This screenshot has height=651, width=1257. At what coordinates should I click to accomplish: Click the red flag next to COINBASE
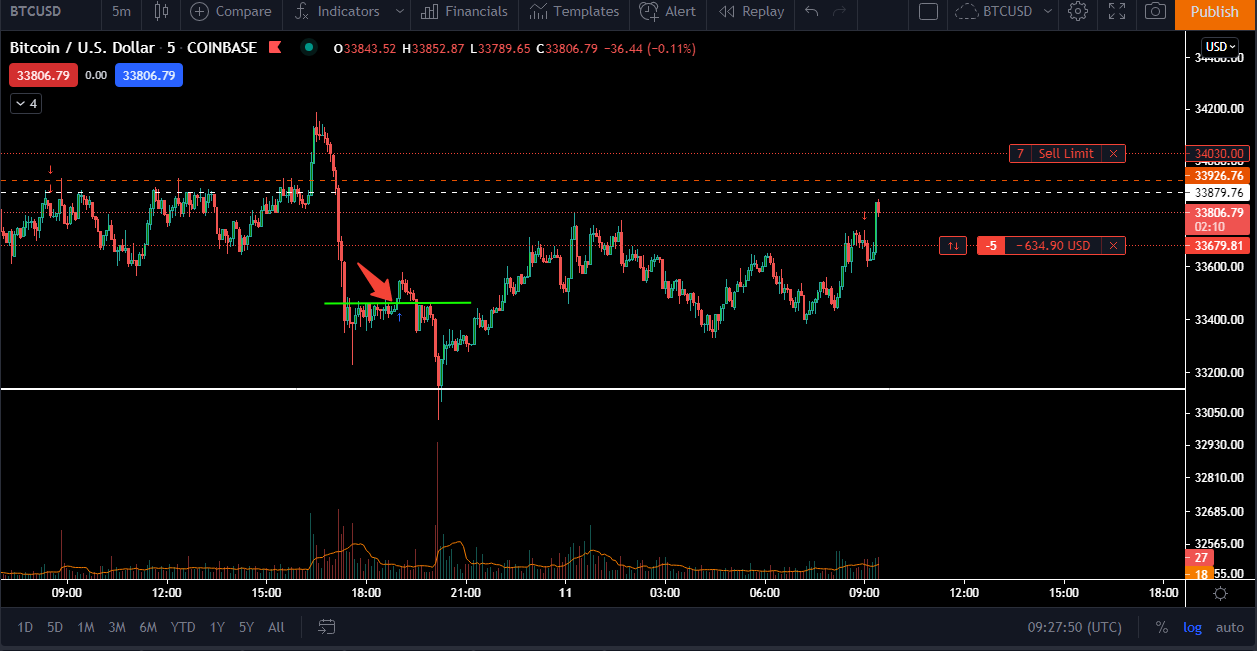click(273, 48)
